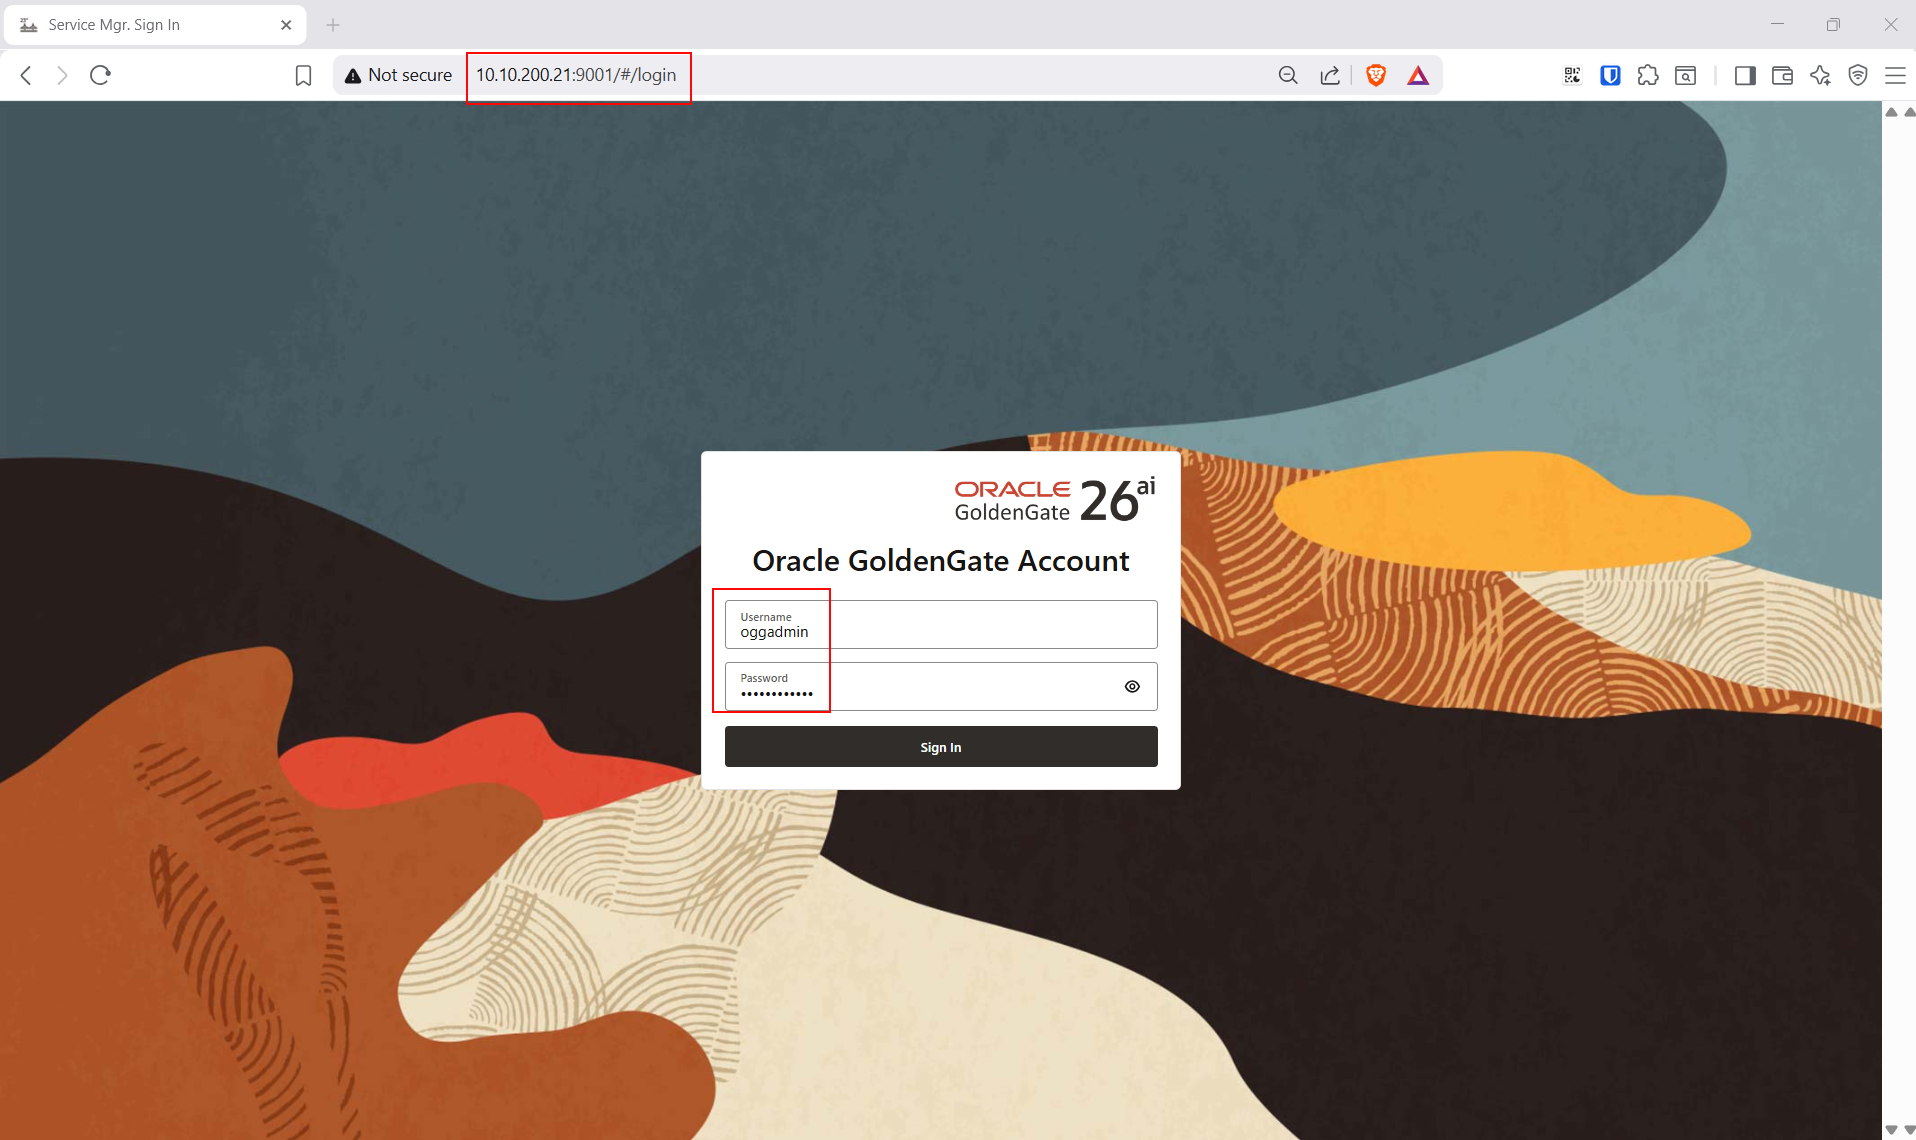
Task: Close the browser window
Action: coord(1890,25)
